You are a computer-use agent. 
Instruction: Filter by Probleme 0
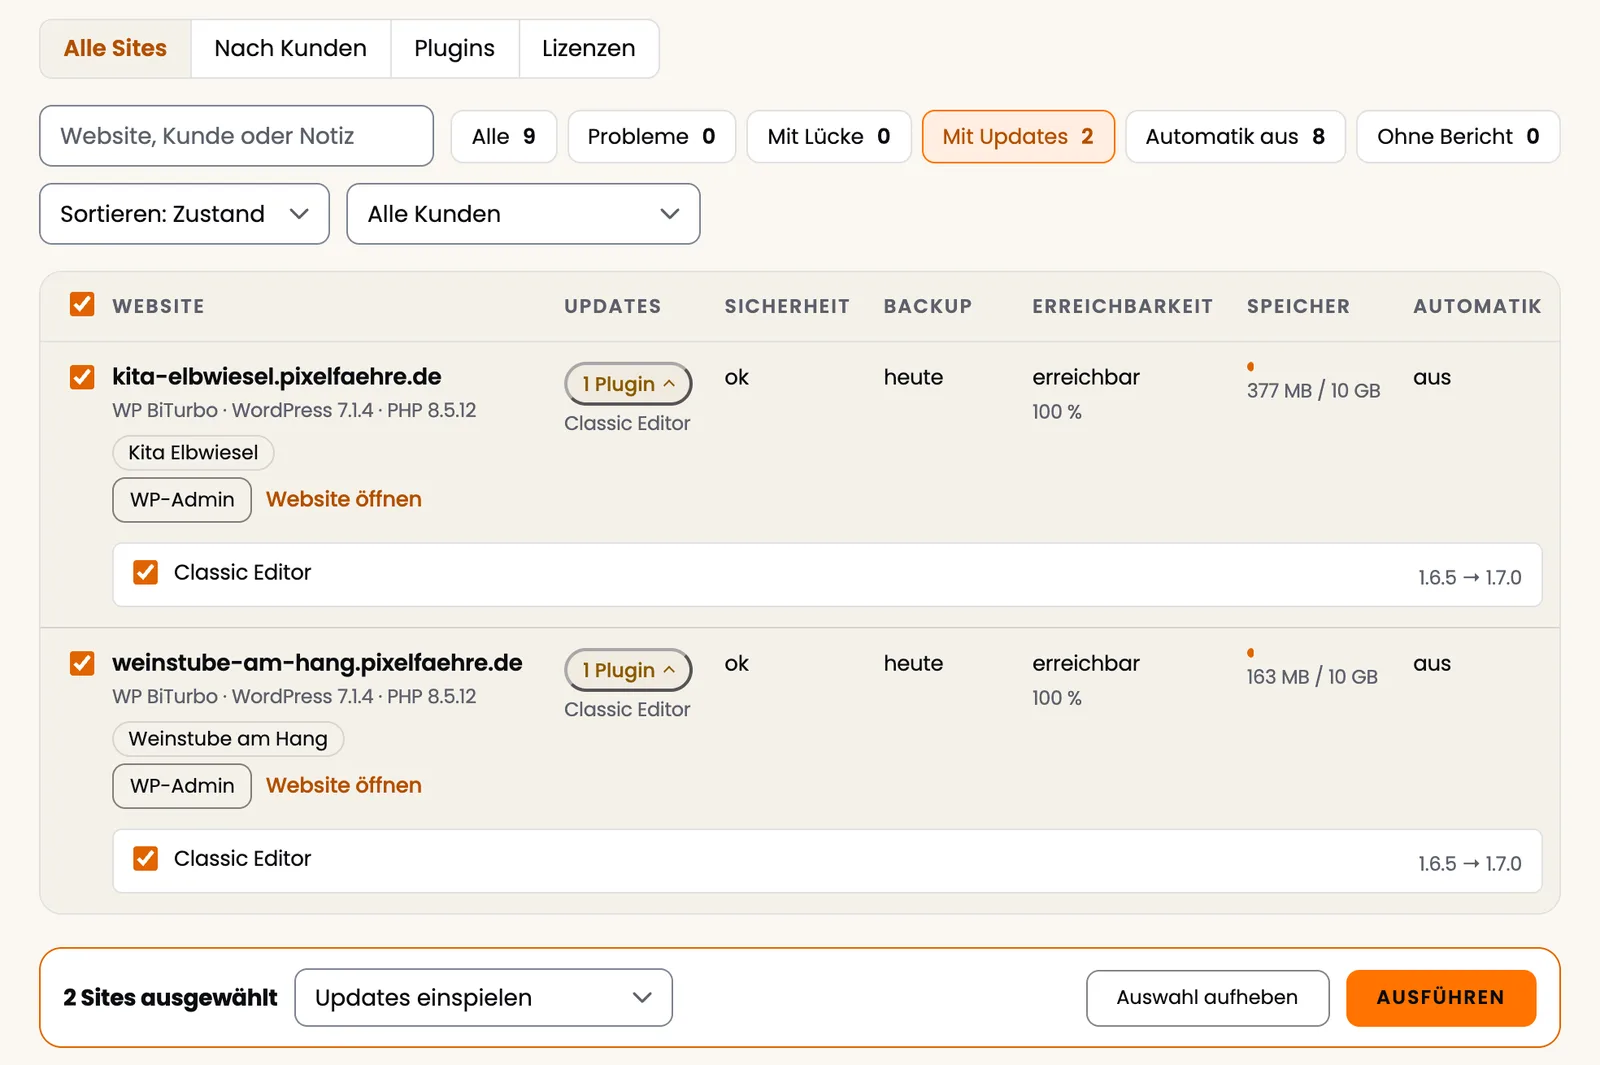pos(651,136)
